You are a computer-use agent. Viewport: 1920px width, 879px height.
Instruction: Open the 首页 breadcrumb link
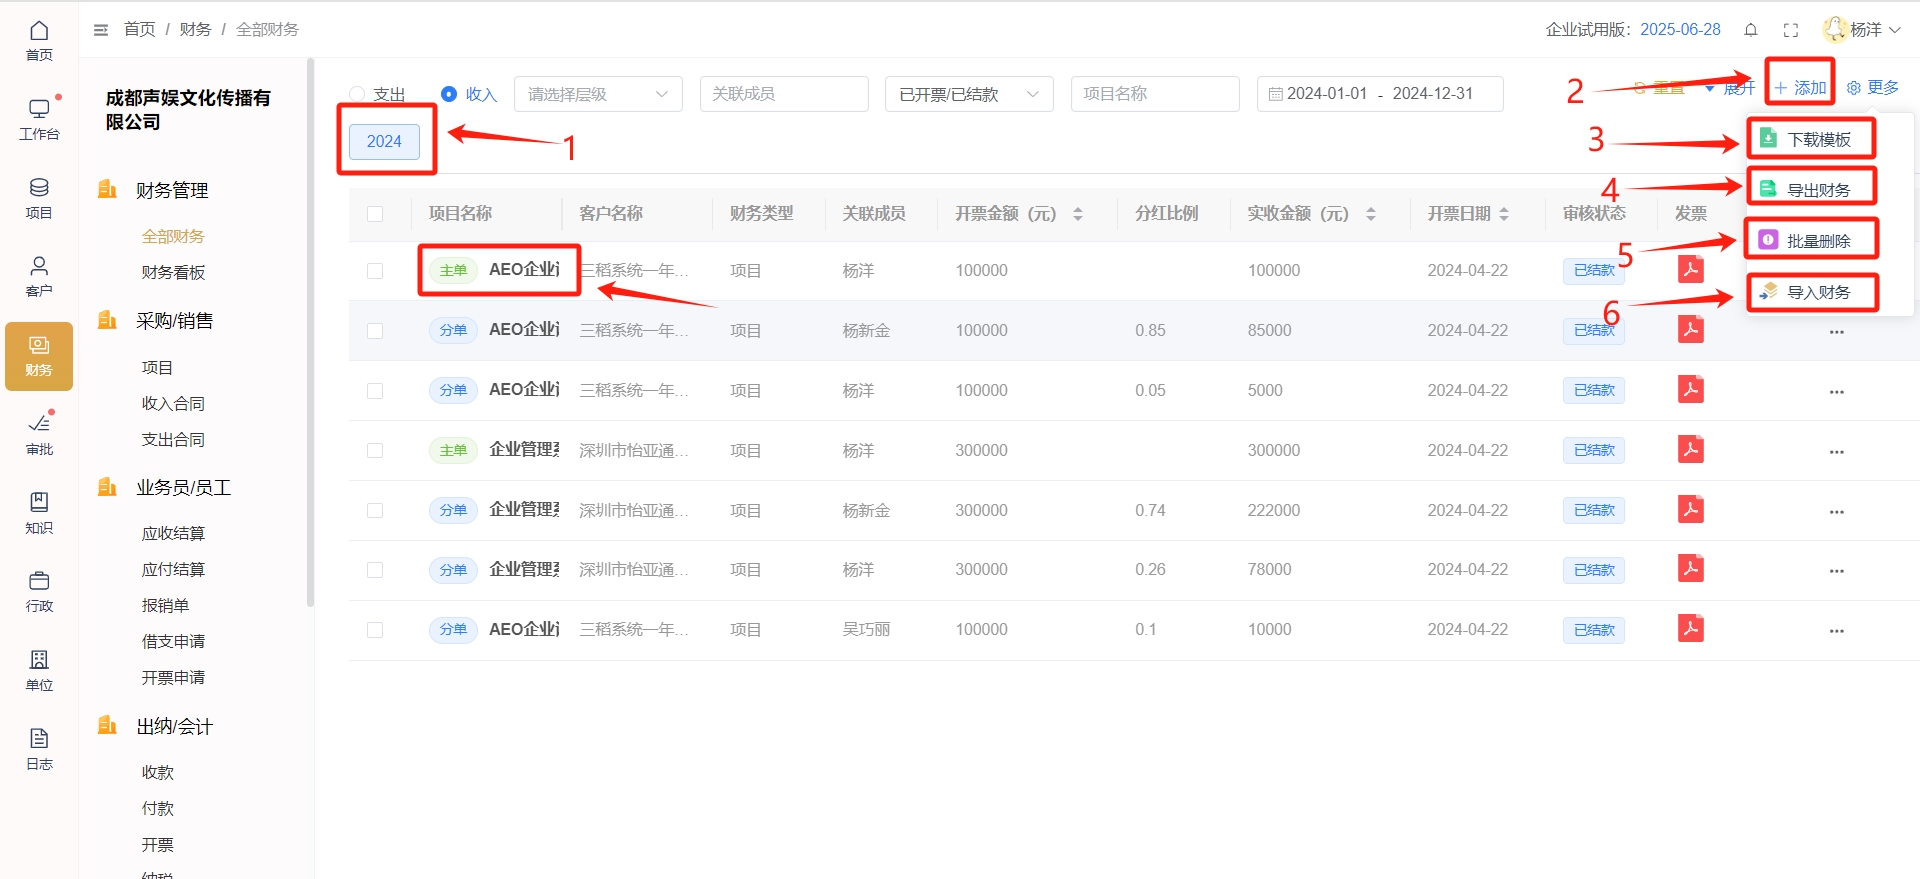tap(139, 30)
